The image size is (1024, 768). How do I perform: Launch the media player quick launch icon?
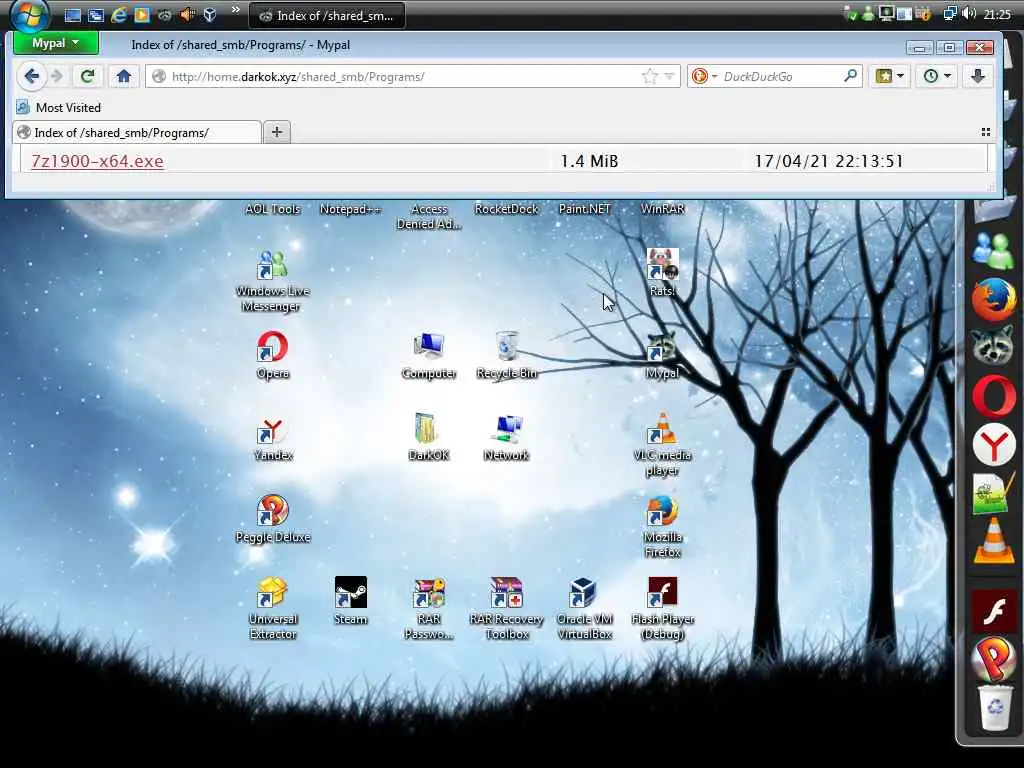tap(142, 15)
